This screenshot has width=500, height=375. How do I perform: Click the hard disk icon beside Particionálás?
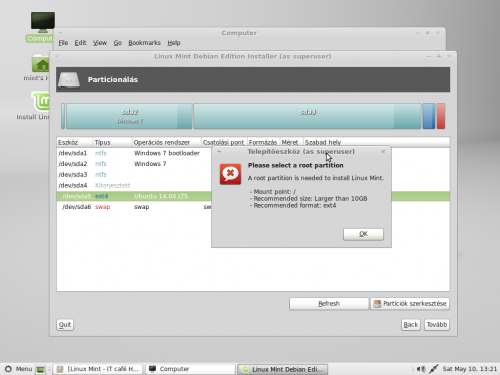tap(69, 80)
